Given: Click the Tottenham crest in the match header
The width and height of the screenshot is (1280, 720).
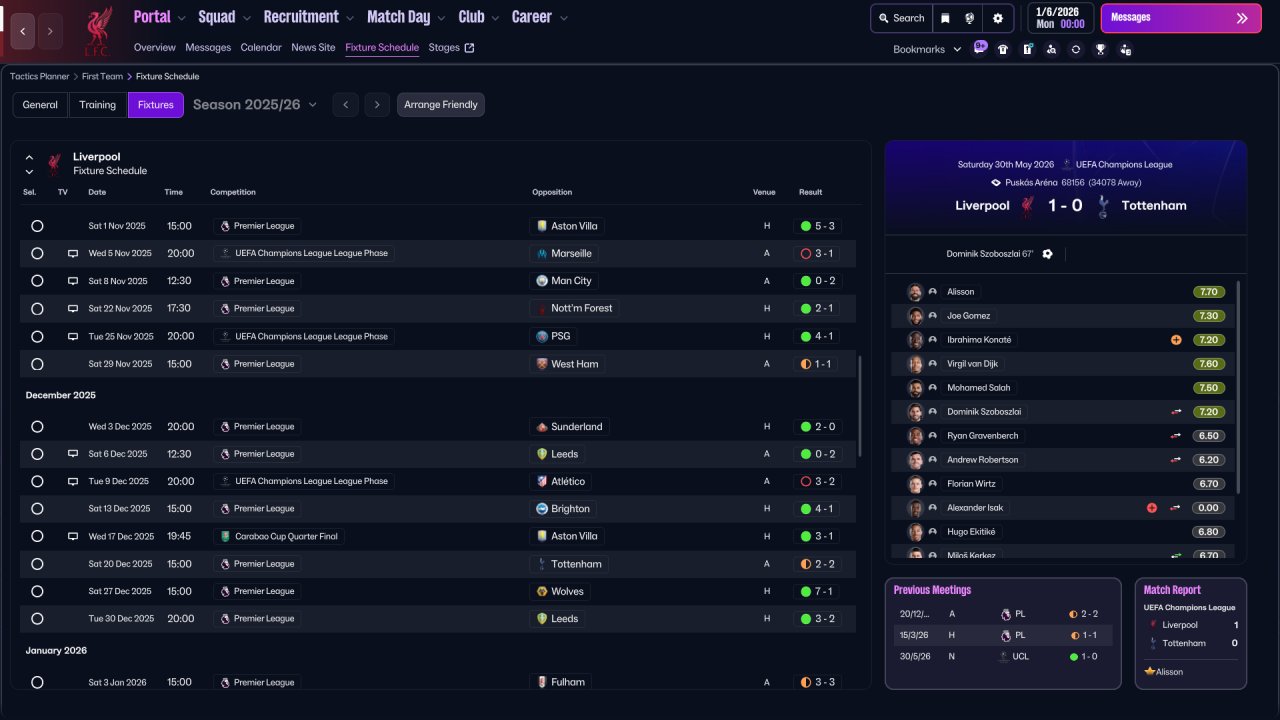Looking at the screenshot, I should coord(1103,206).
